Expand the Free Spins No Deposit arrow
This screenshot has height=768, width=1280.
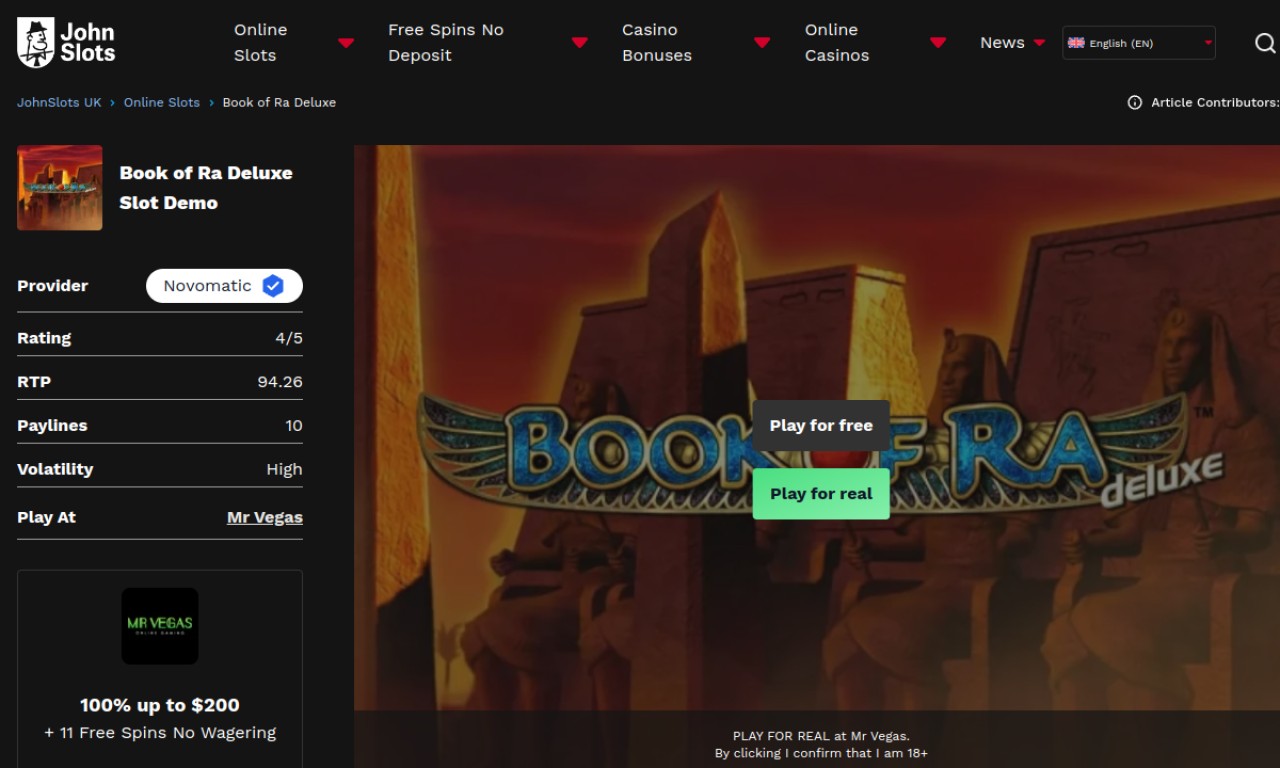(x=579, y=43)
